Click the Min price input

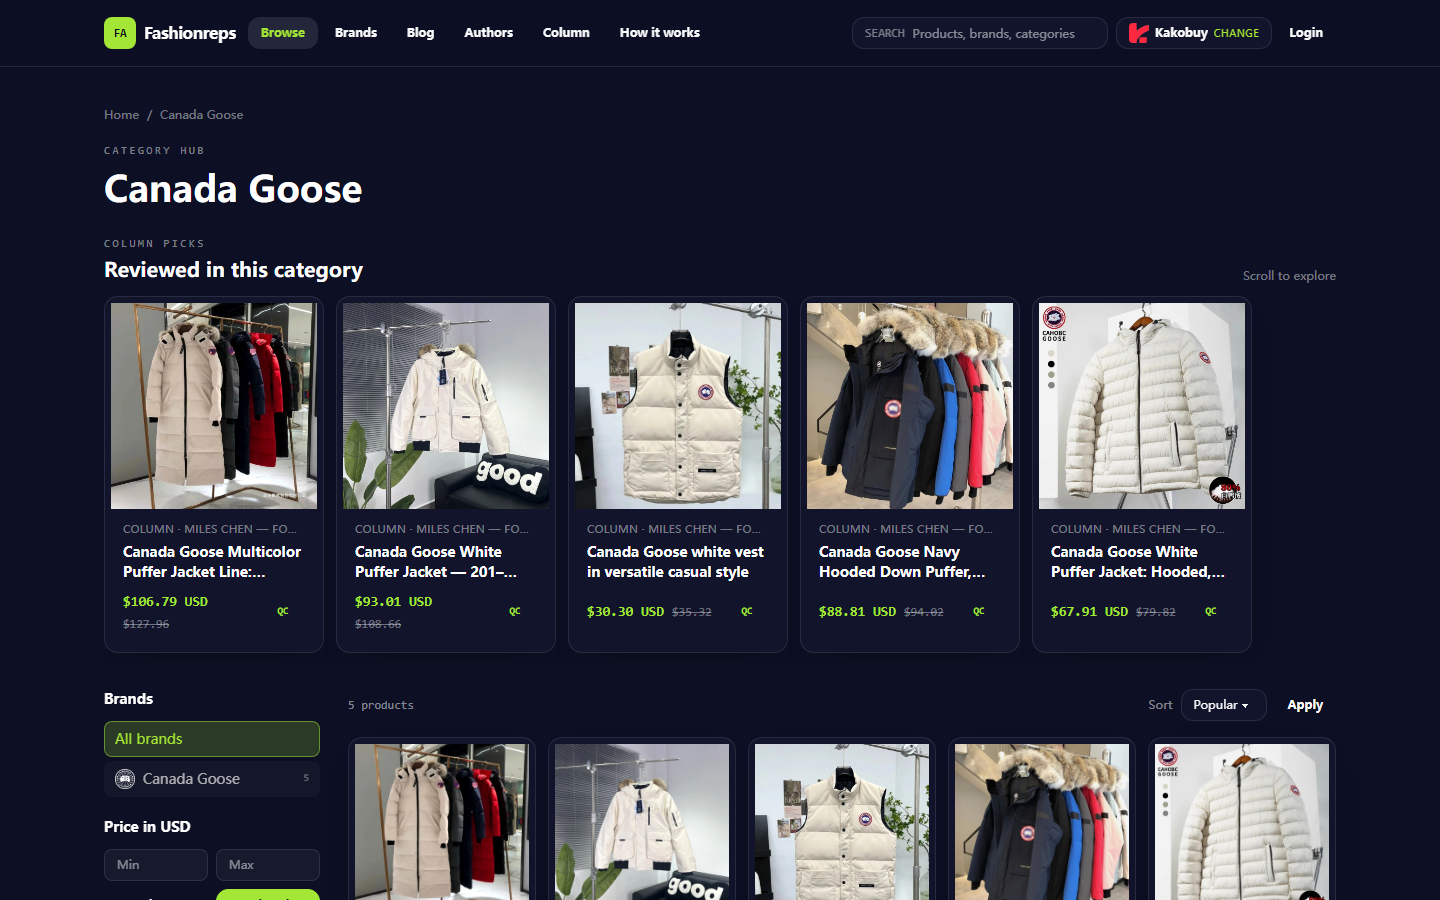[x=156, y=865]
